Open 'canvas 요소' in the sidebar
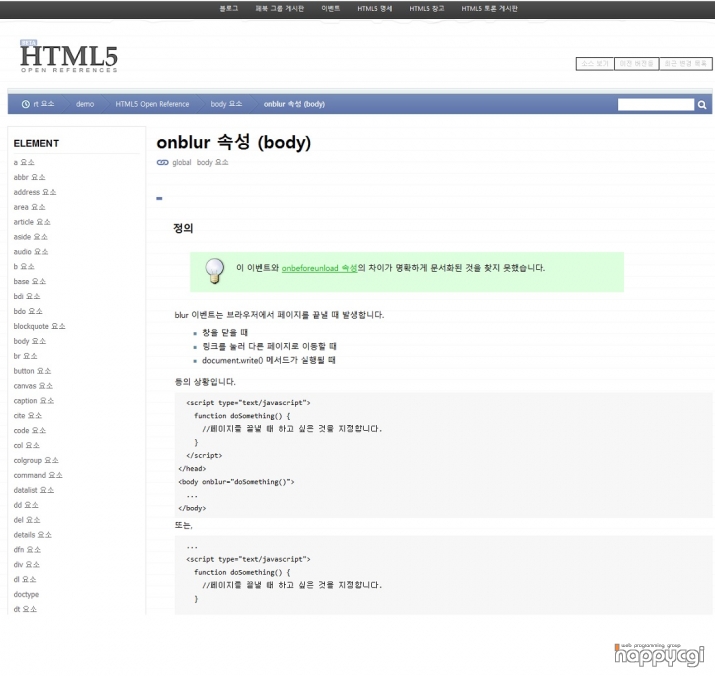The width and height of the screenshot is (715, 676). tap(33, 386)
